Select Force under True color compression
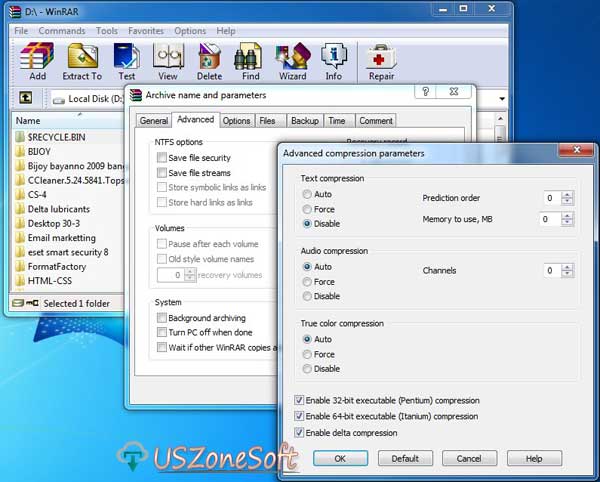This screenshot has height=482, width=600. click(x=307, y=355)
